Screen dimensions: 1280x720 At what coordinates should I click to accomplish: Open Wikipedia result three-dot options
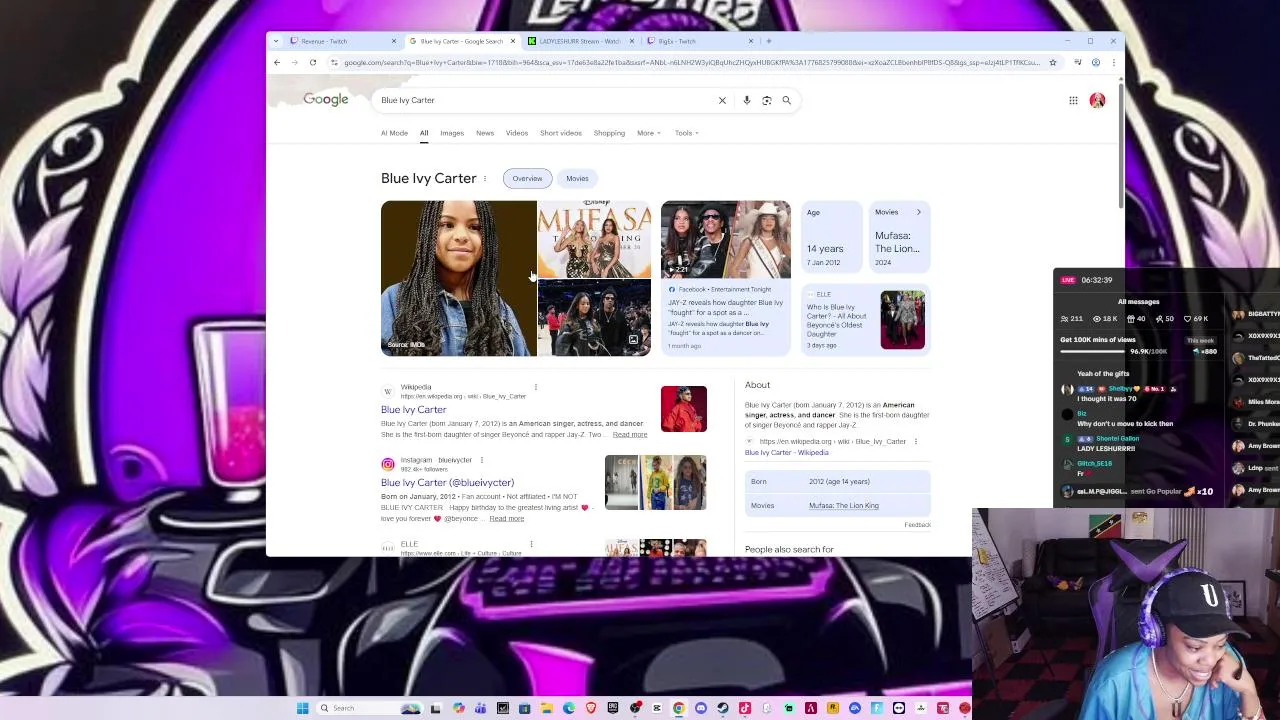(535, 387)
